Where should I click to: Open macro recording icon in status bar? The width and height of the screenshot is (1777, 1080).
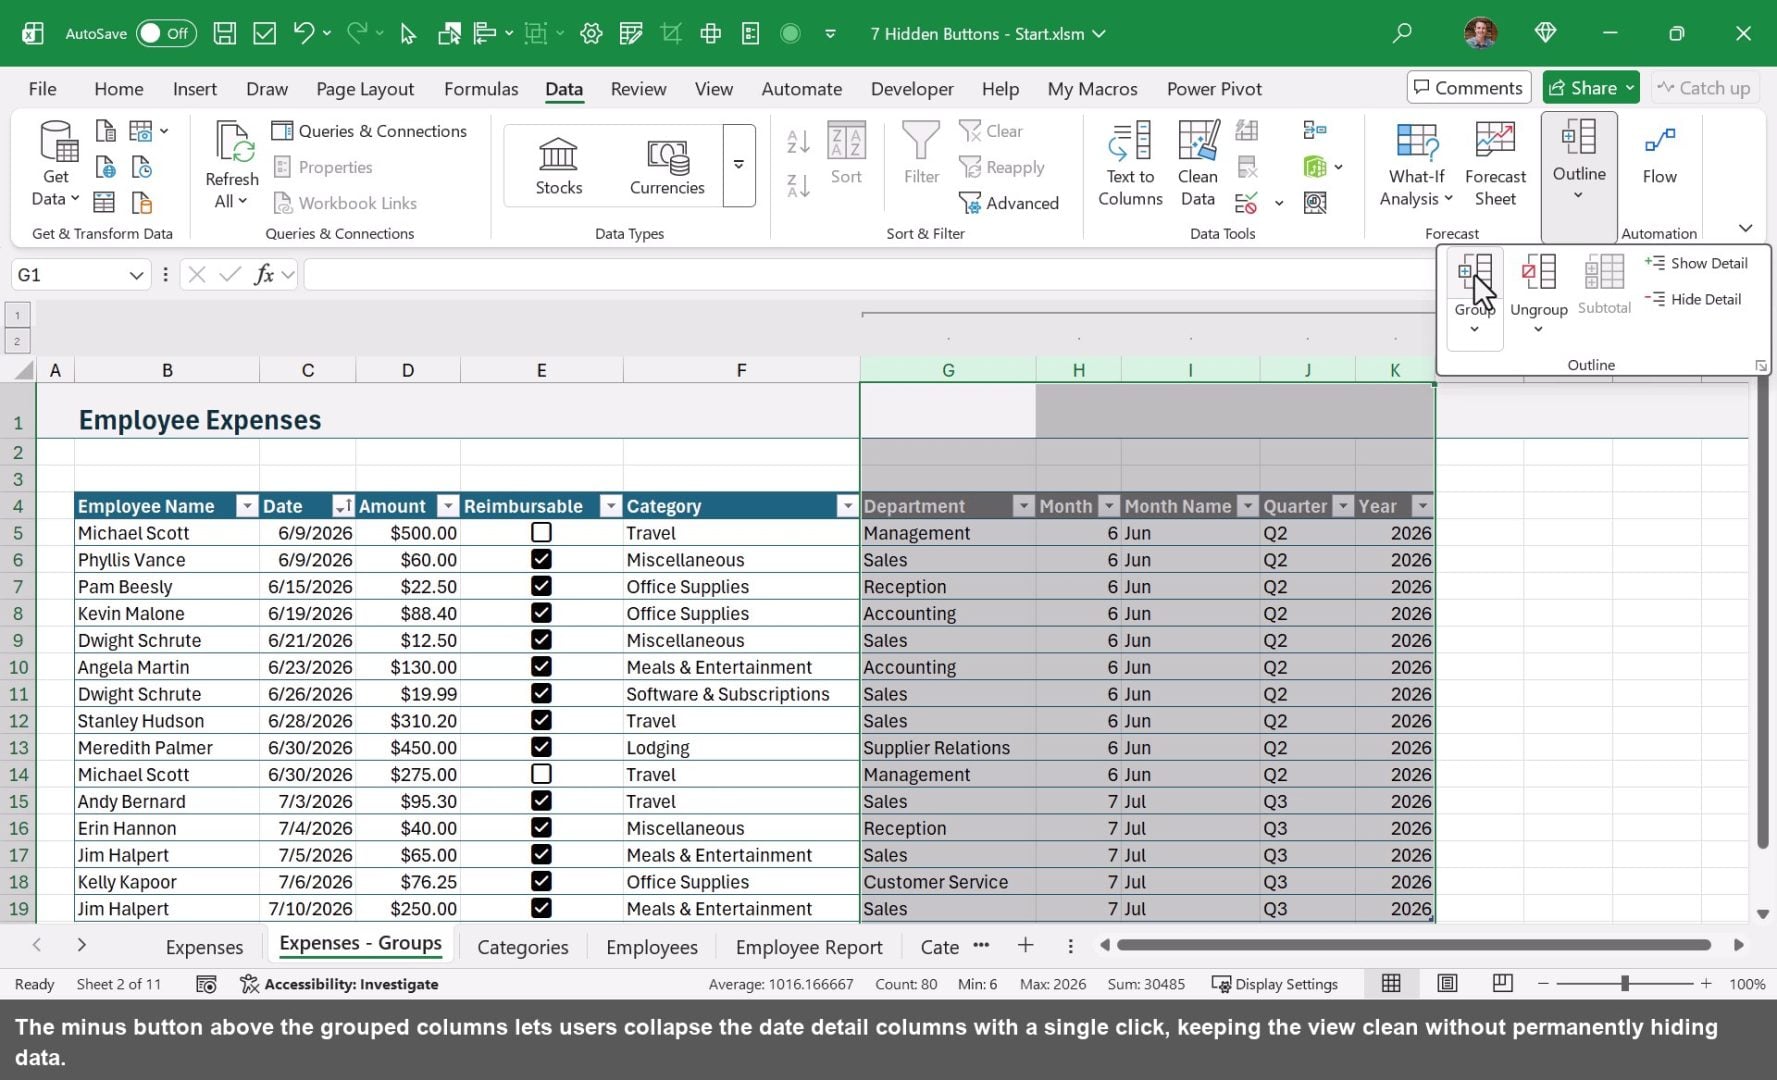[x=206, y=984]
